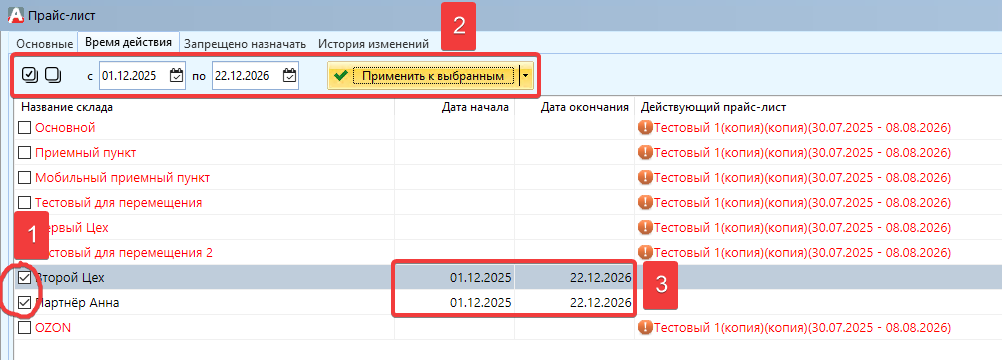Click the deselect-all checkboxes icon

pos(53,75)
